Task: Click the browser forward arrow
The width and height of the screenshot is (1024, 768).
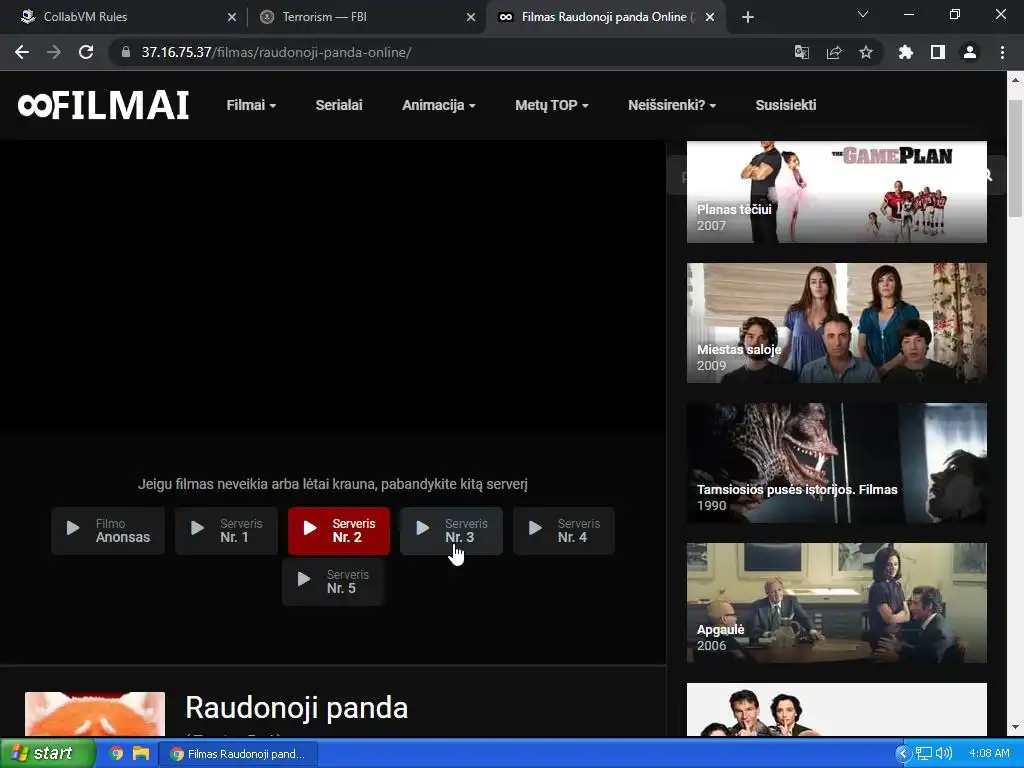Action: tap(54, 52)
